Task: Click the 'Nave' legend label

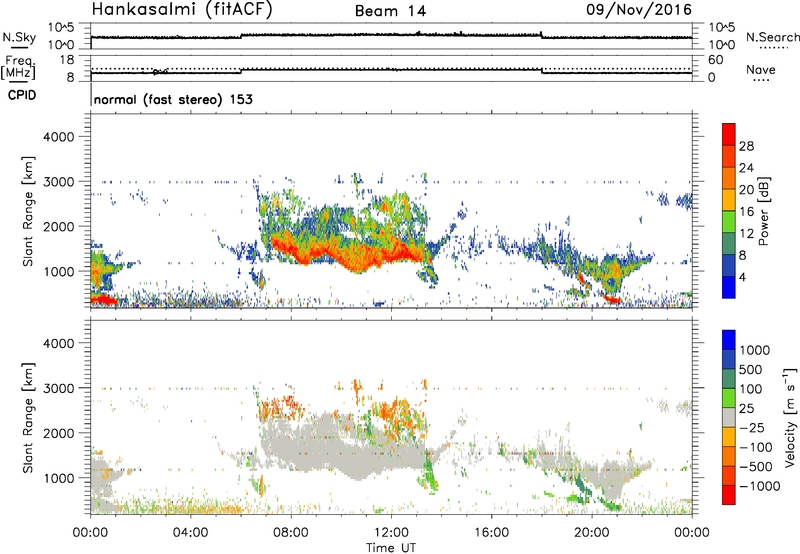Action: coord(761,70)
